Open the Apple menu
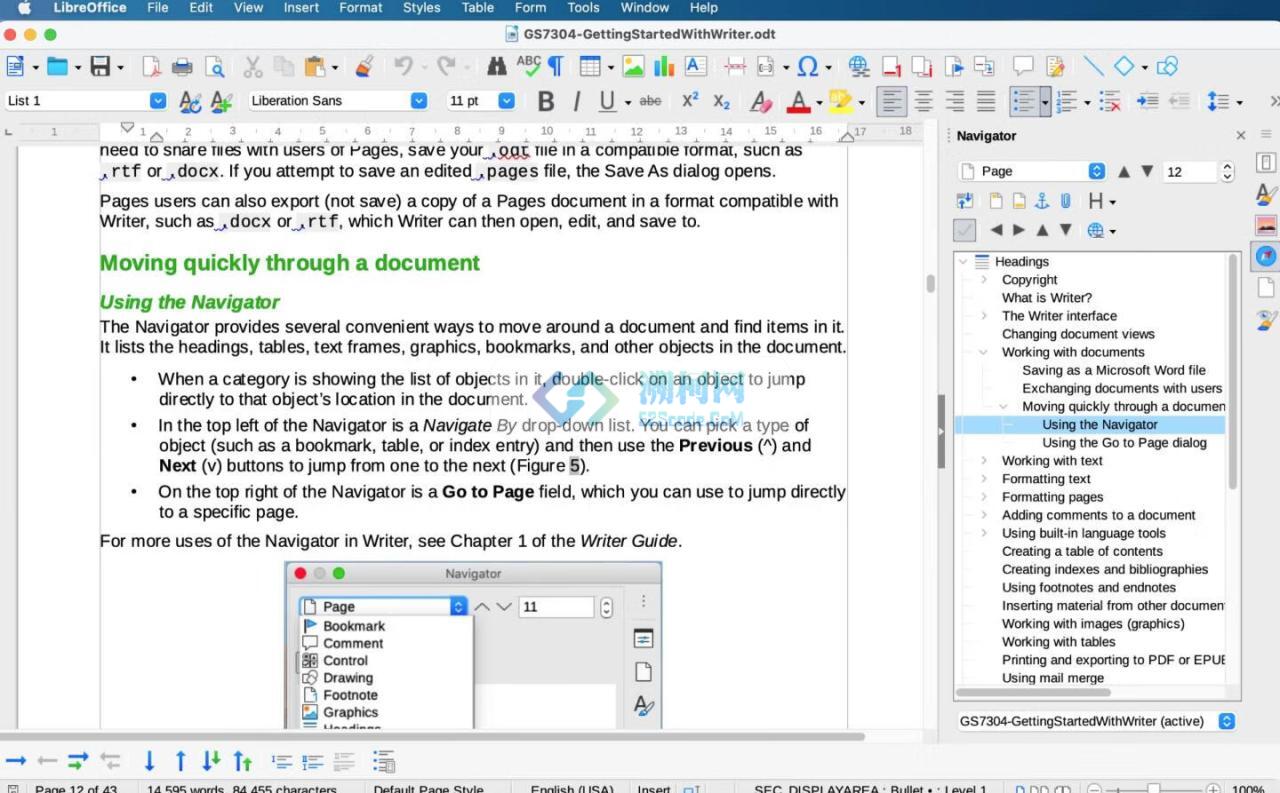 [x=24, y=8]
